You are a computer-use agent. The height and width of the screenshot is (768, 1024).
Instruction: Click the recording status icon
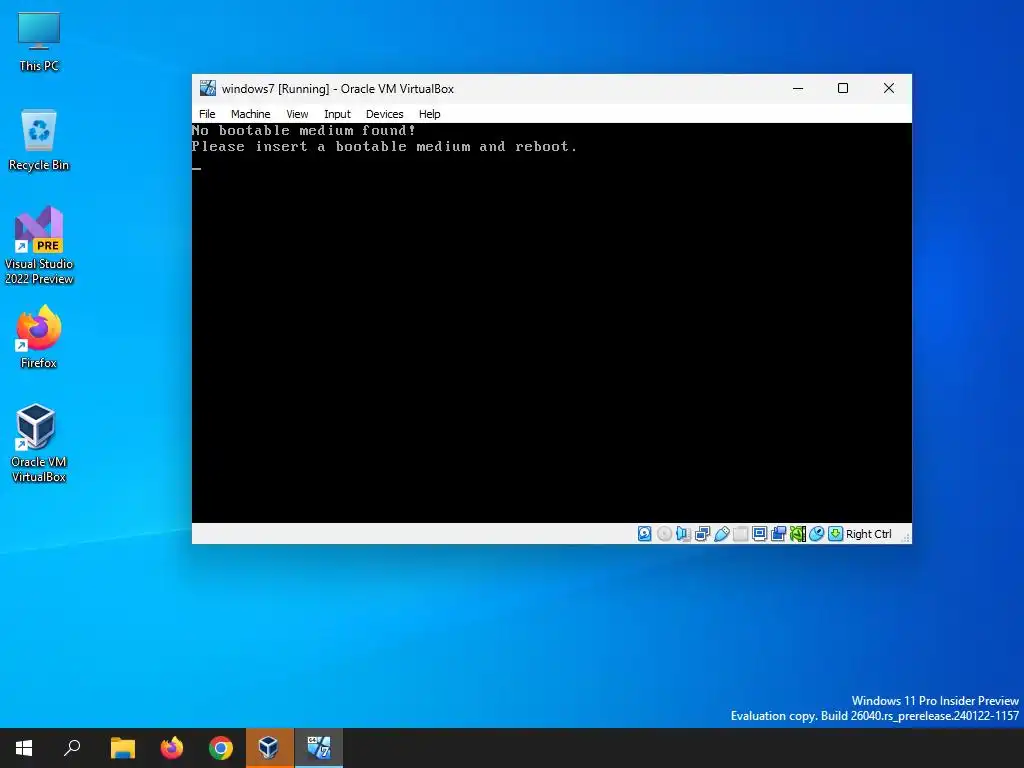[778, 534]
